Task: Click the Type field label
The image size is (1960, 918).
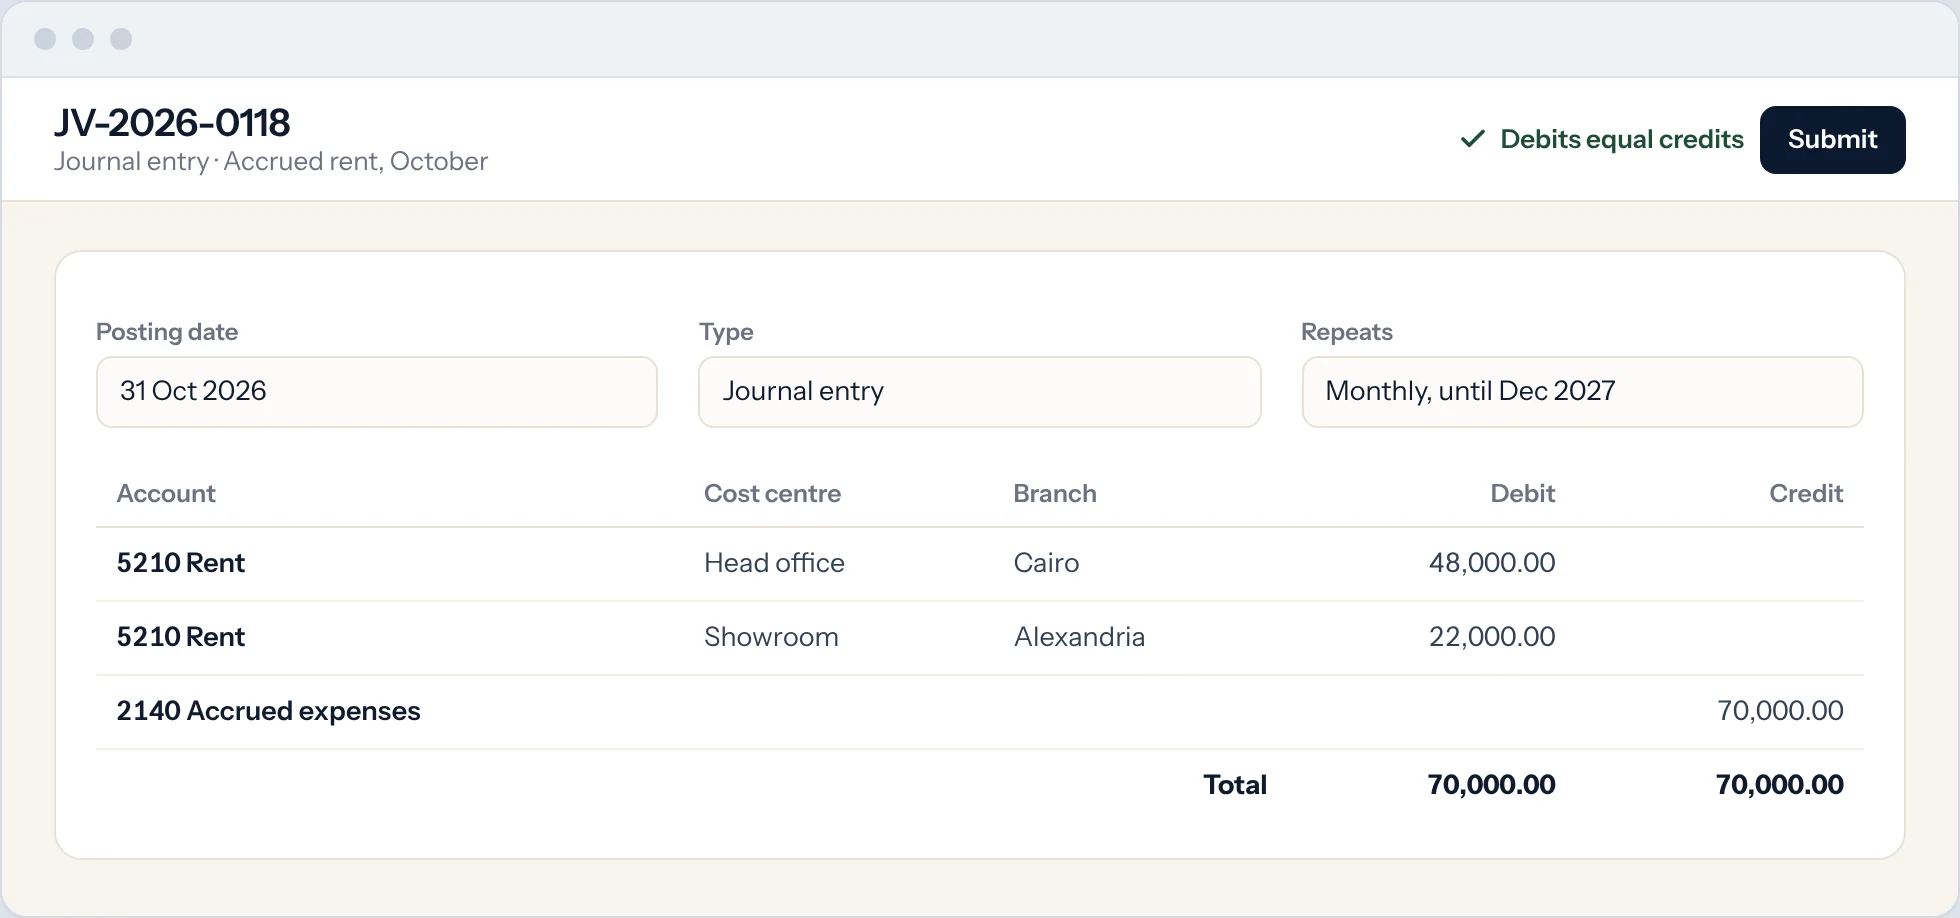Action: point(726,332)
